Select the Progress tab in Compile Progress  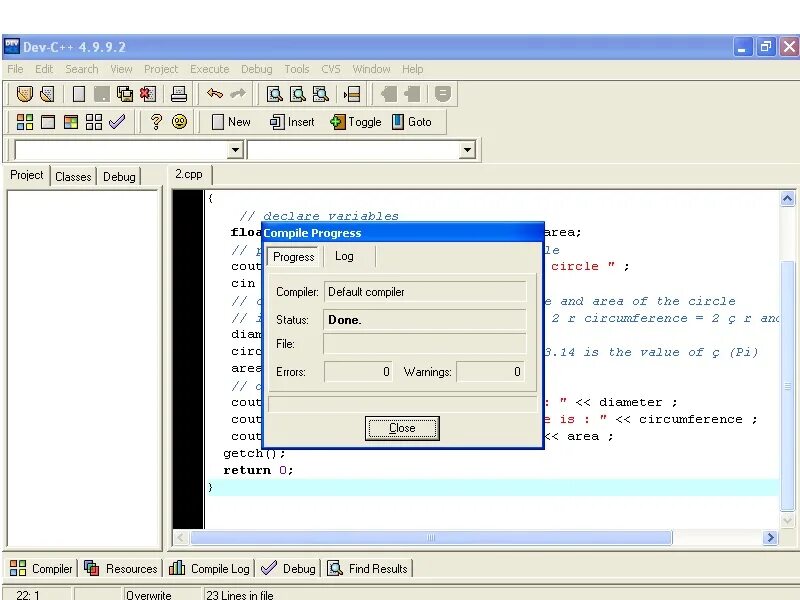[293, 257]
